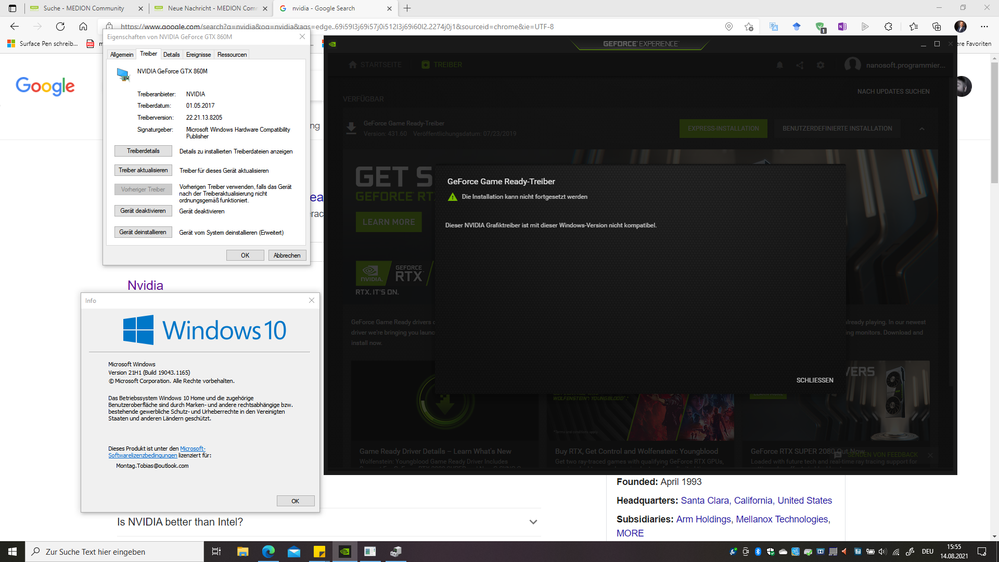Open the Ereignisse tab
The width and height of the screenshot is (999, 562).
tap(198, 54)
